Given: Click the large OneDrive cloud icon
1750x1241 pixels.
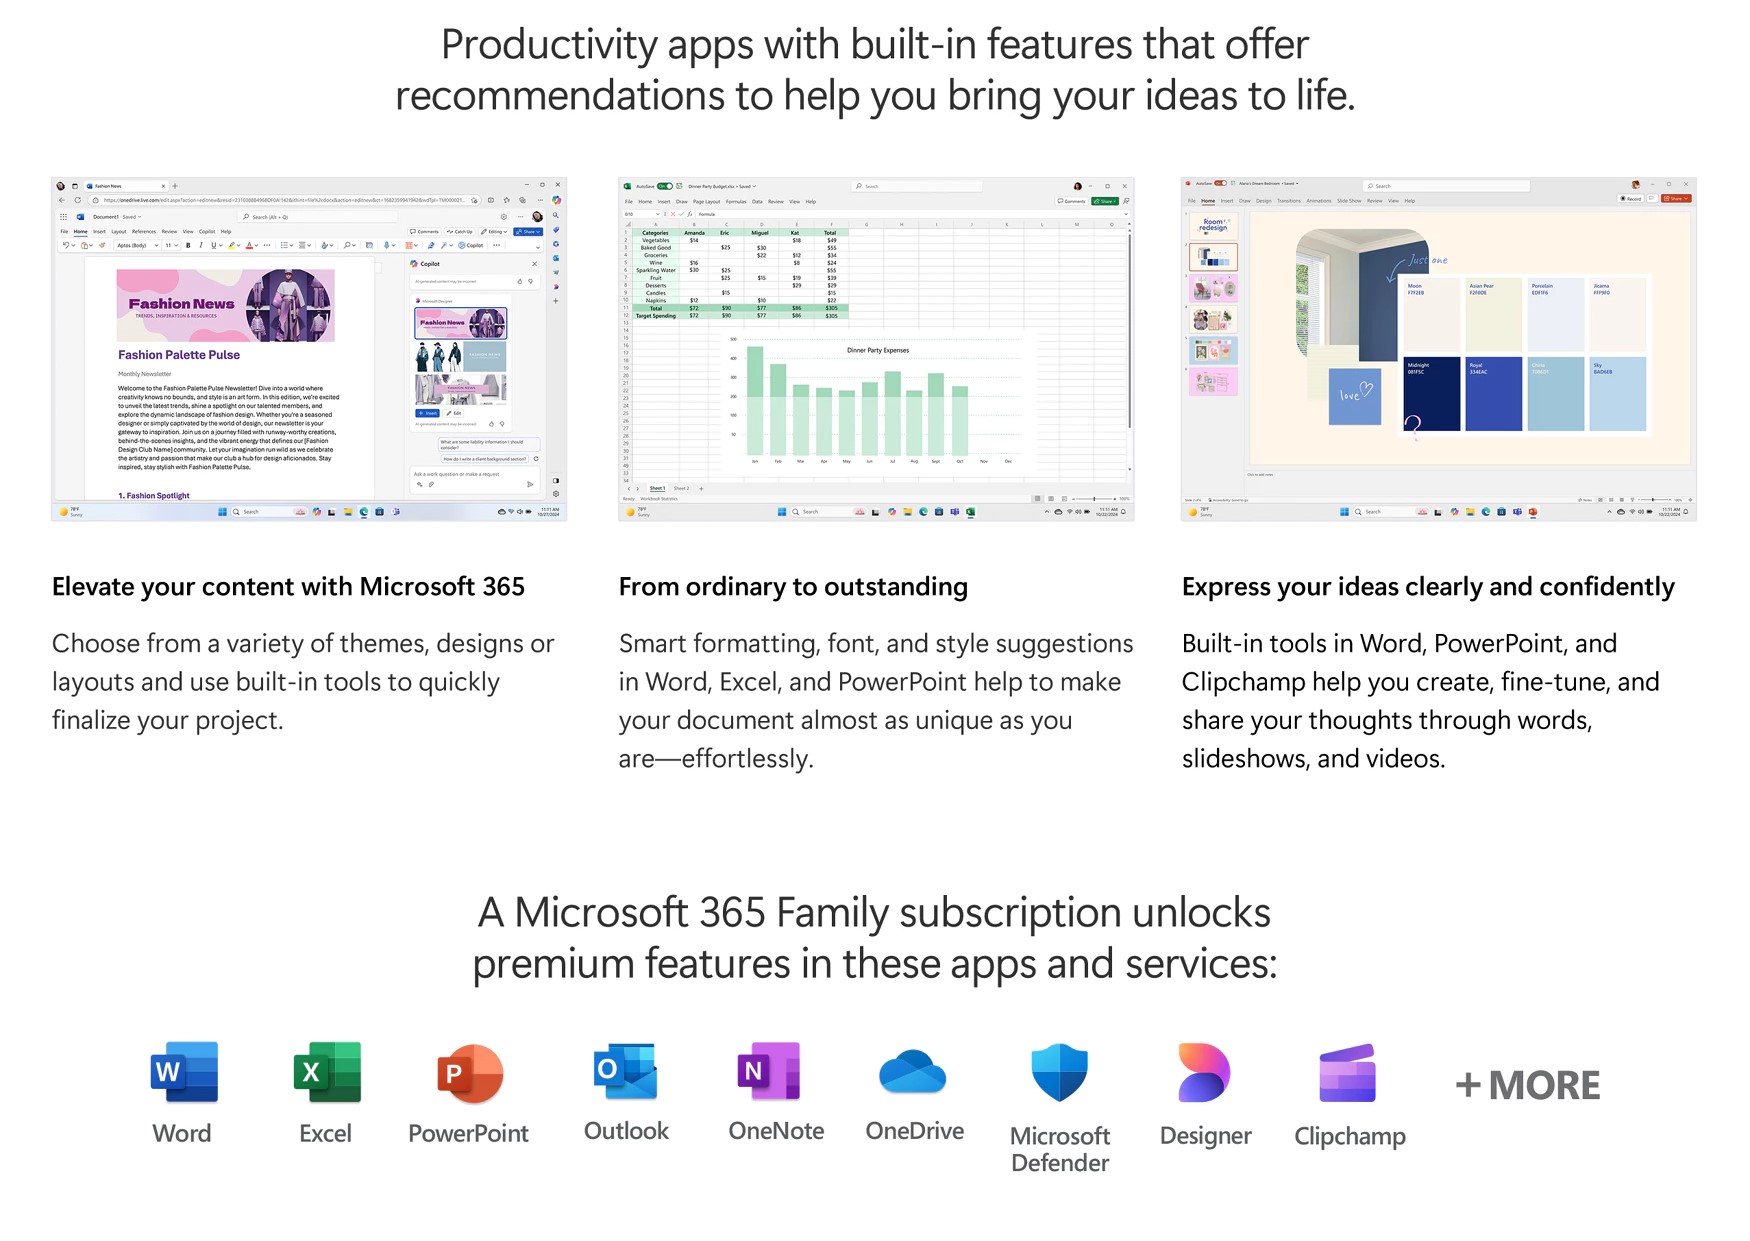Looking at the screenshot, I should click(912, 1072).
